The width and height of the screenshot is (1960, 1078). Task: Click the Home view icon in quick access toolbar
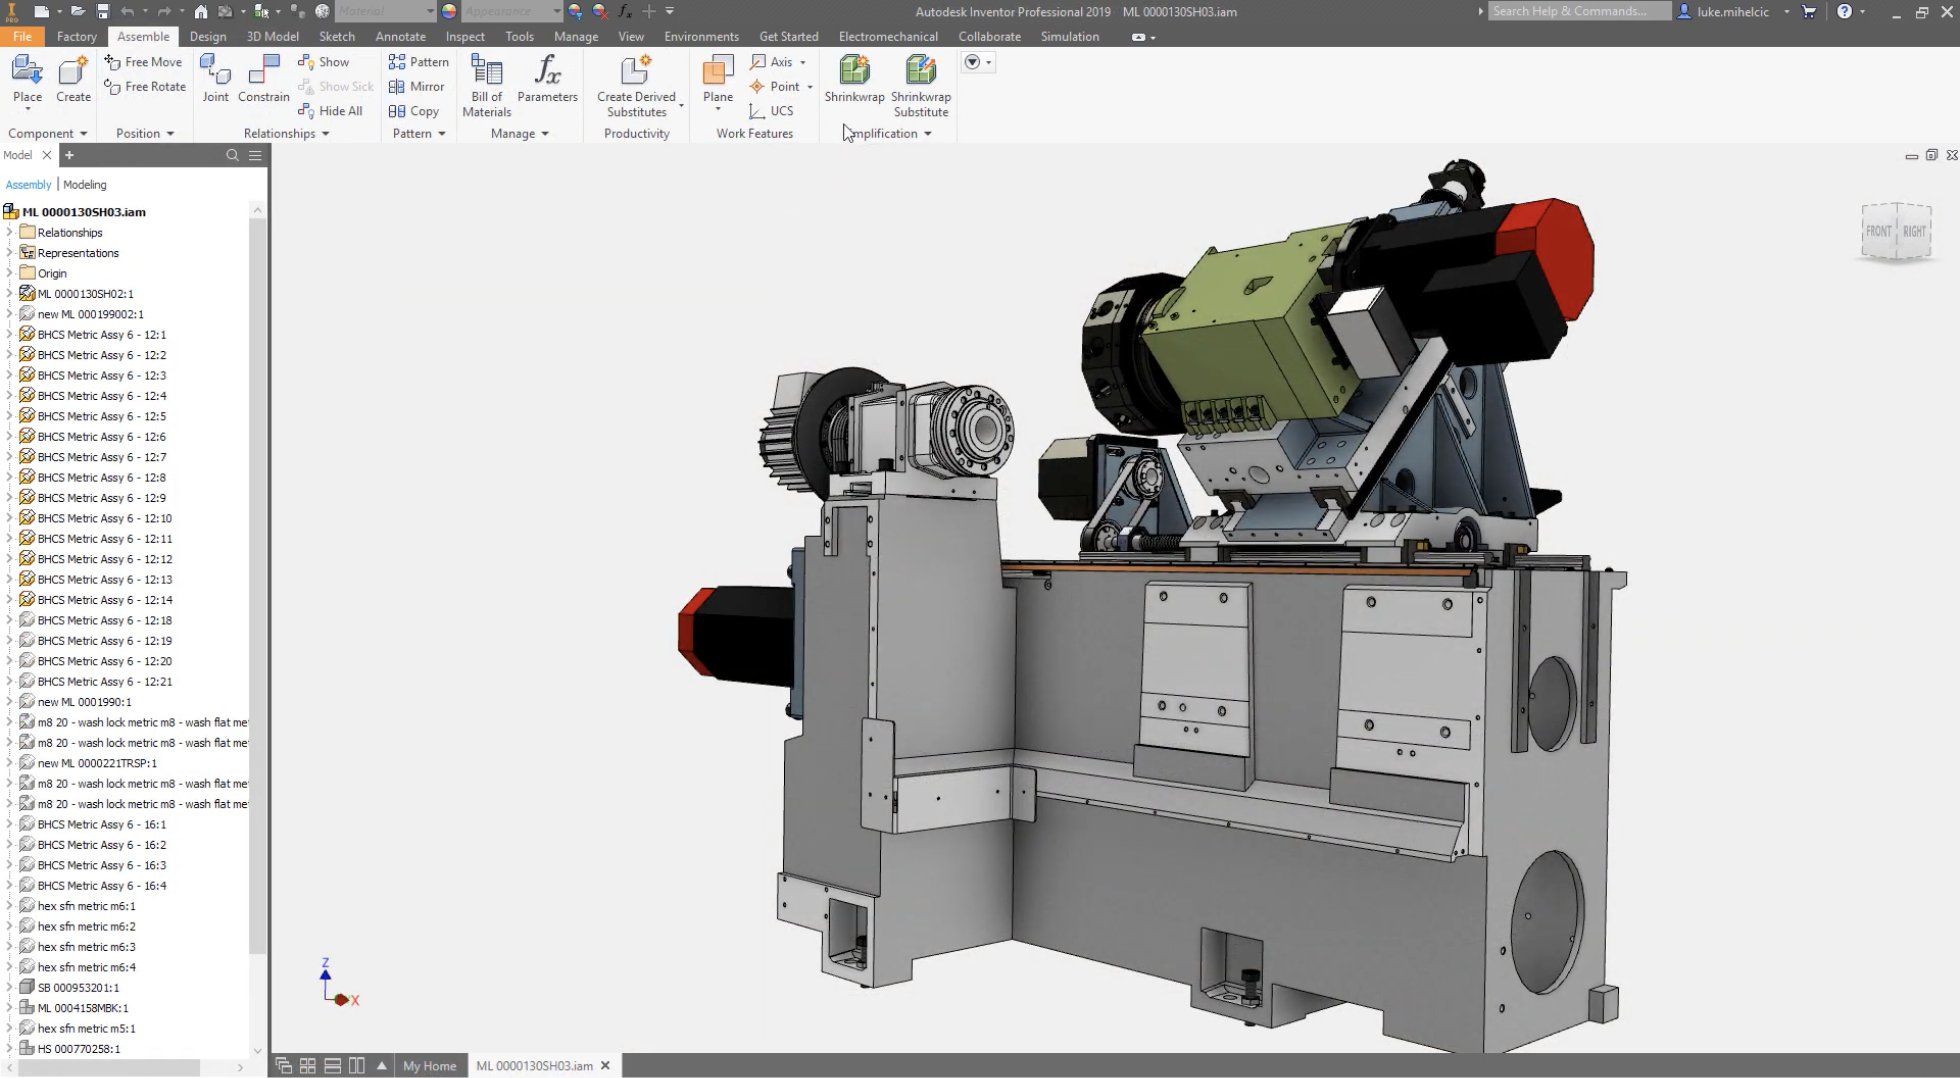[x=201, y=11]
